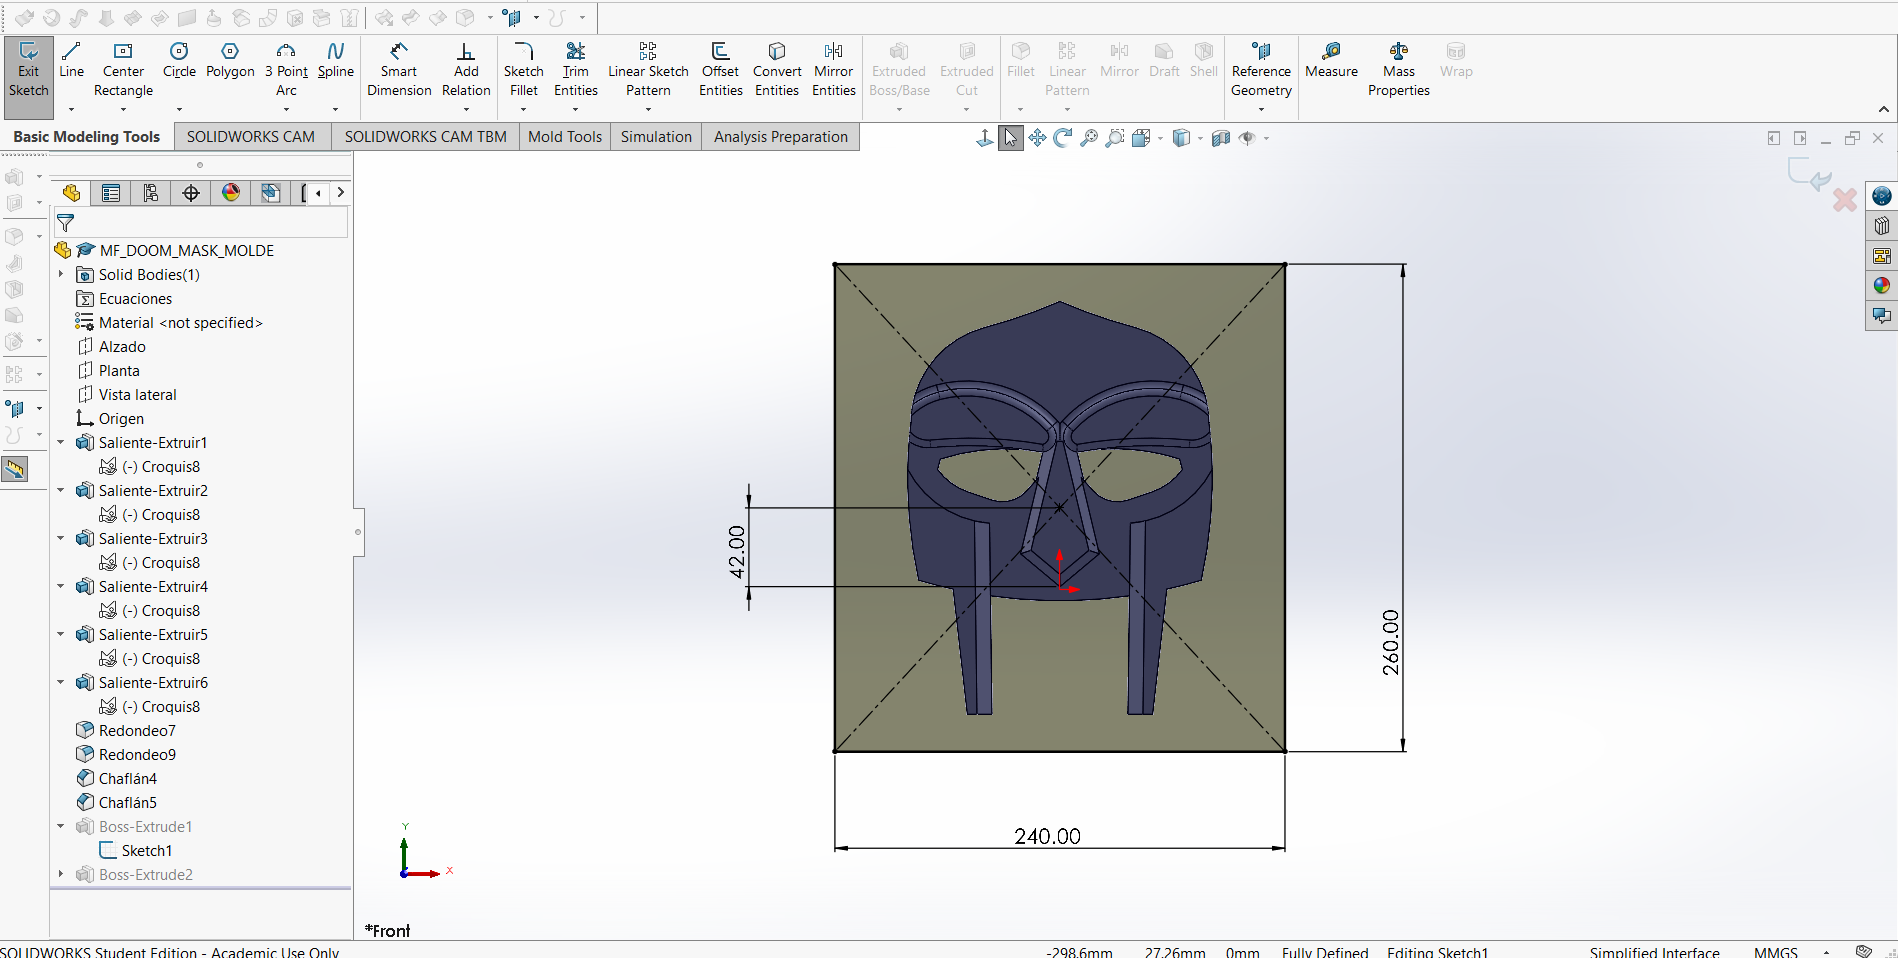Go to the Simulation tab
The height and width of the screenshot is (958, 1898).
pos(656,137)
